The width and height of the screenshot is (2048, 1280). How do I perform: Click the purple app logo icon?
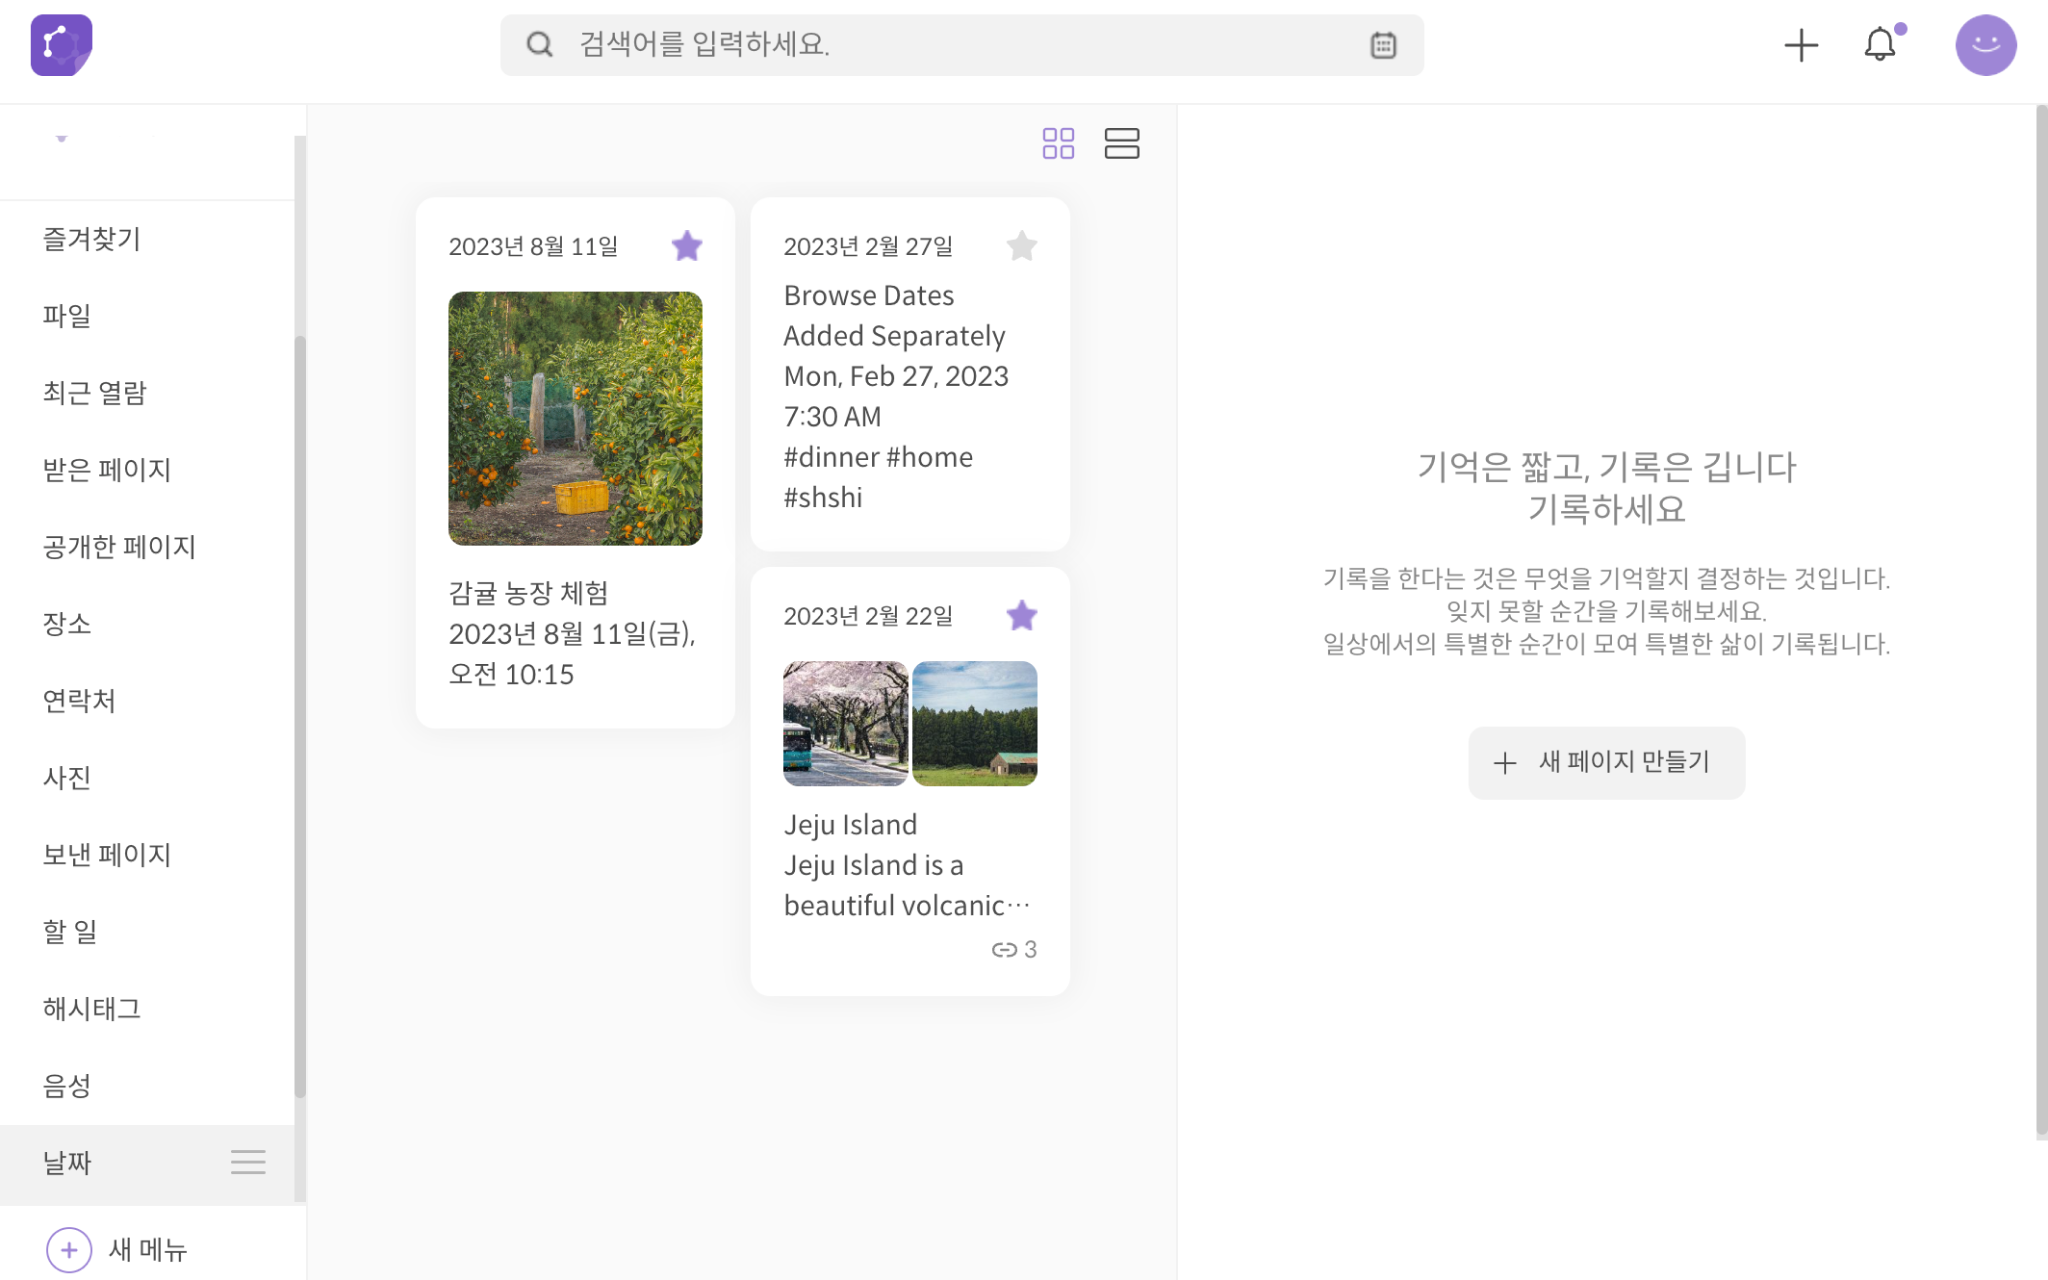click(x=61, y=45)
